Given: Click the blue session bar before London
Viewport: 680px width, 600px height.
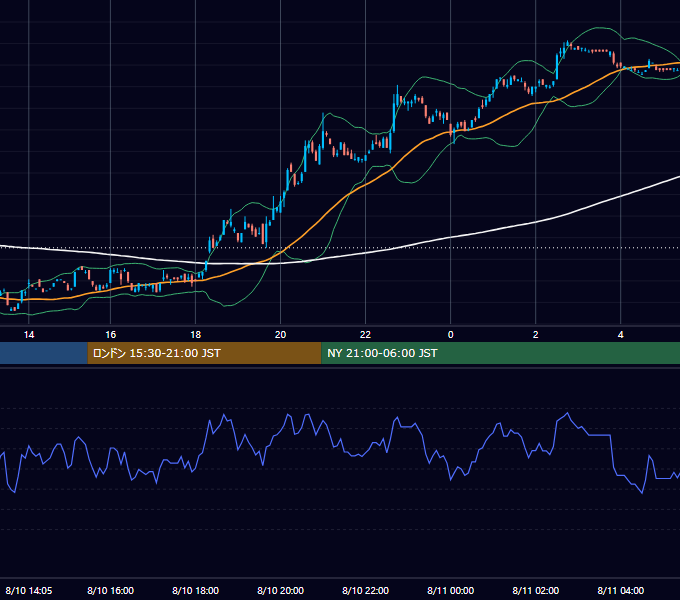Looking at the screenshot, I should [x=44, y=353].
